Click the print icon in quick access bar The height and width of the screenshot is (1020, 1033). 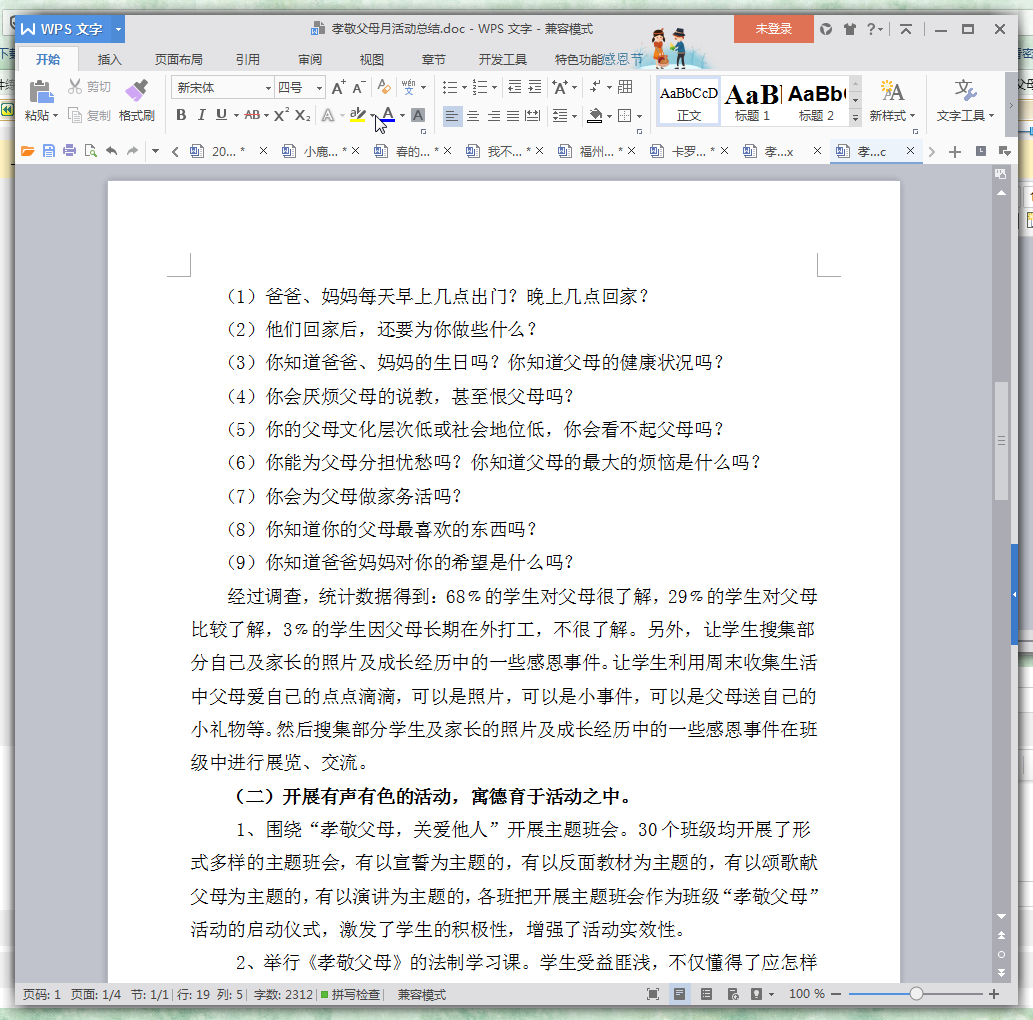tap(69, 151)
